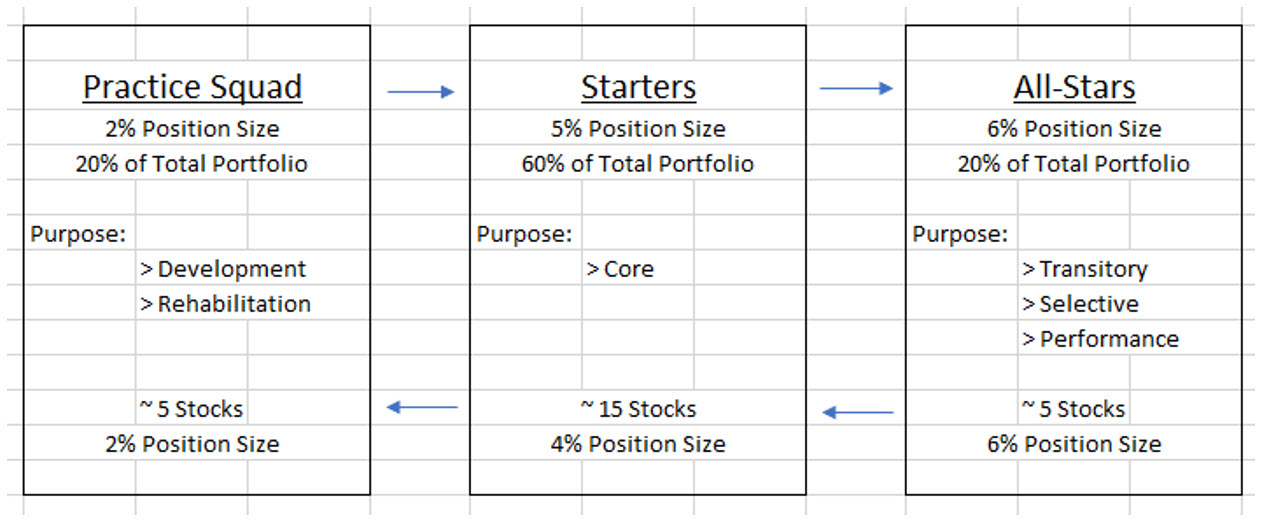Image resolution: width=1264 pixels, height=520 pixels.
Task: Click the Development purpose cell
Action: pos(224,269)
